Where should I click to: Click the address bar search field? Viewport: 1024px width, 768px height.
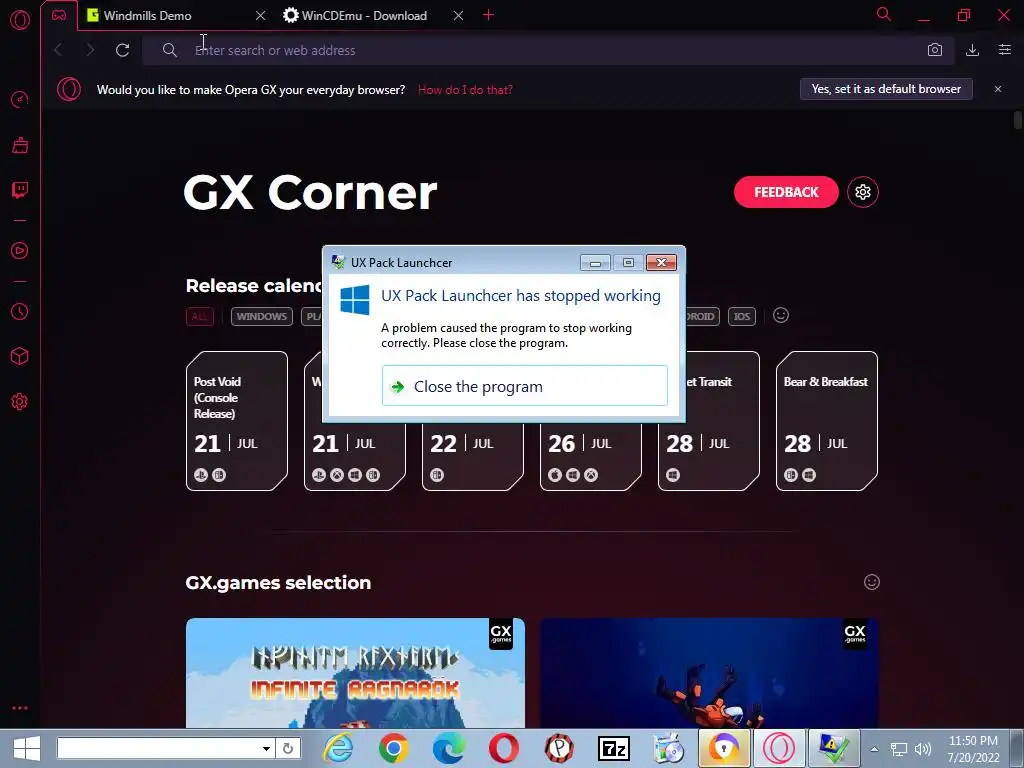tap(547, 50)
